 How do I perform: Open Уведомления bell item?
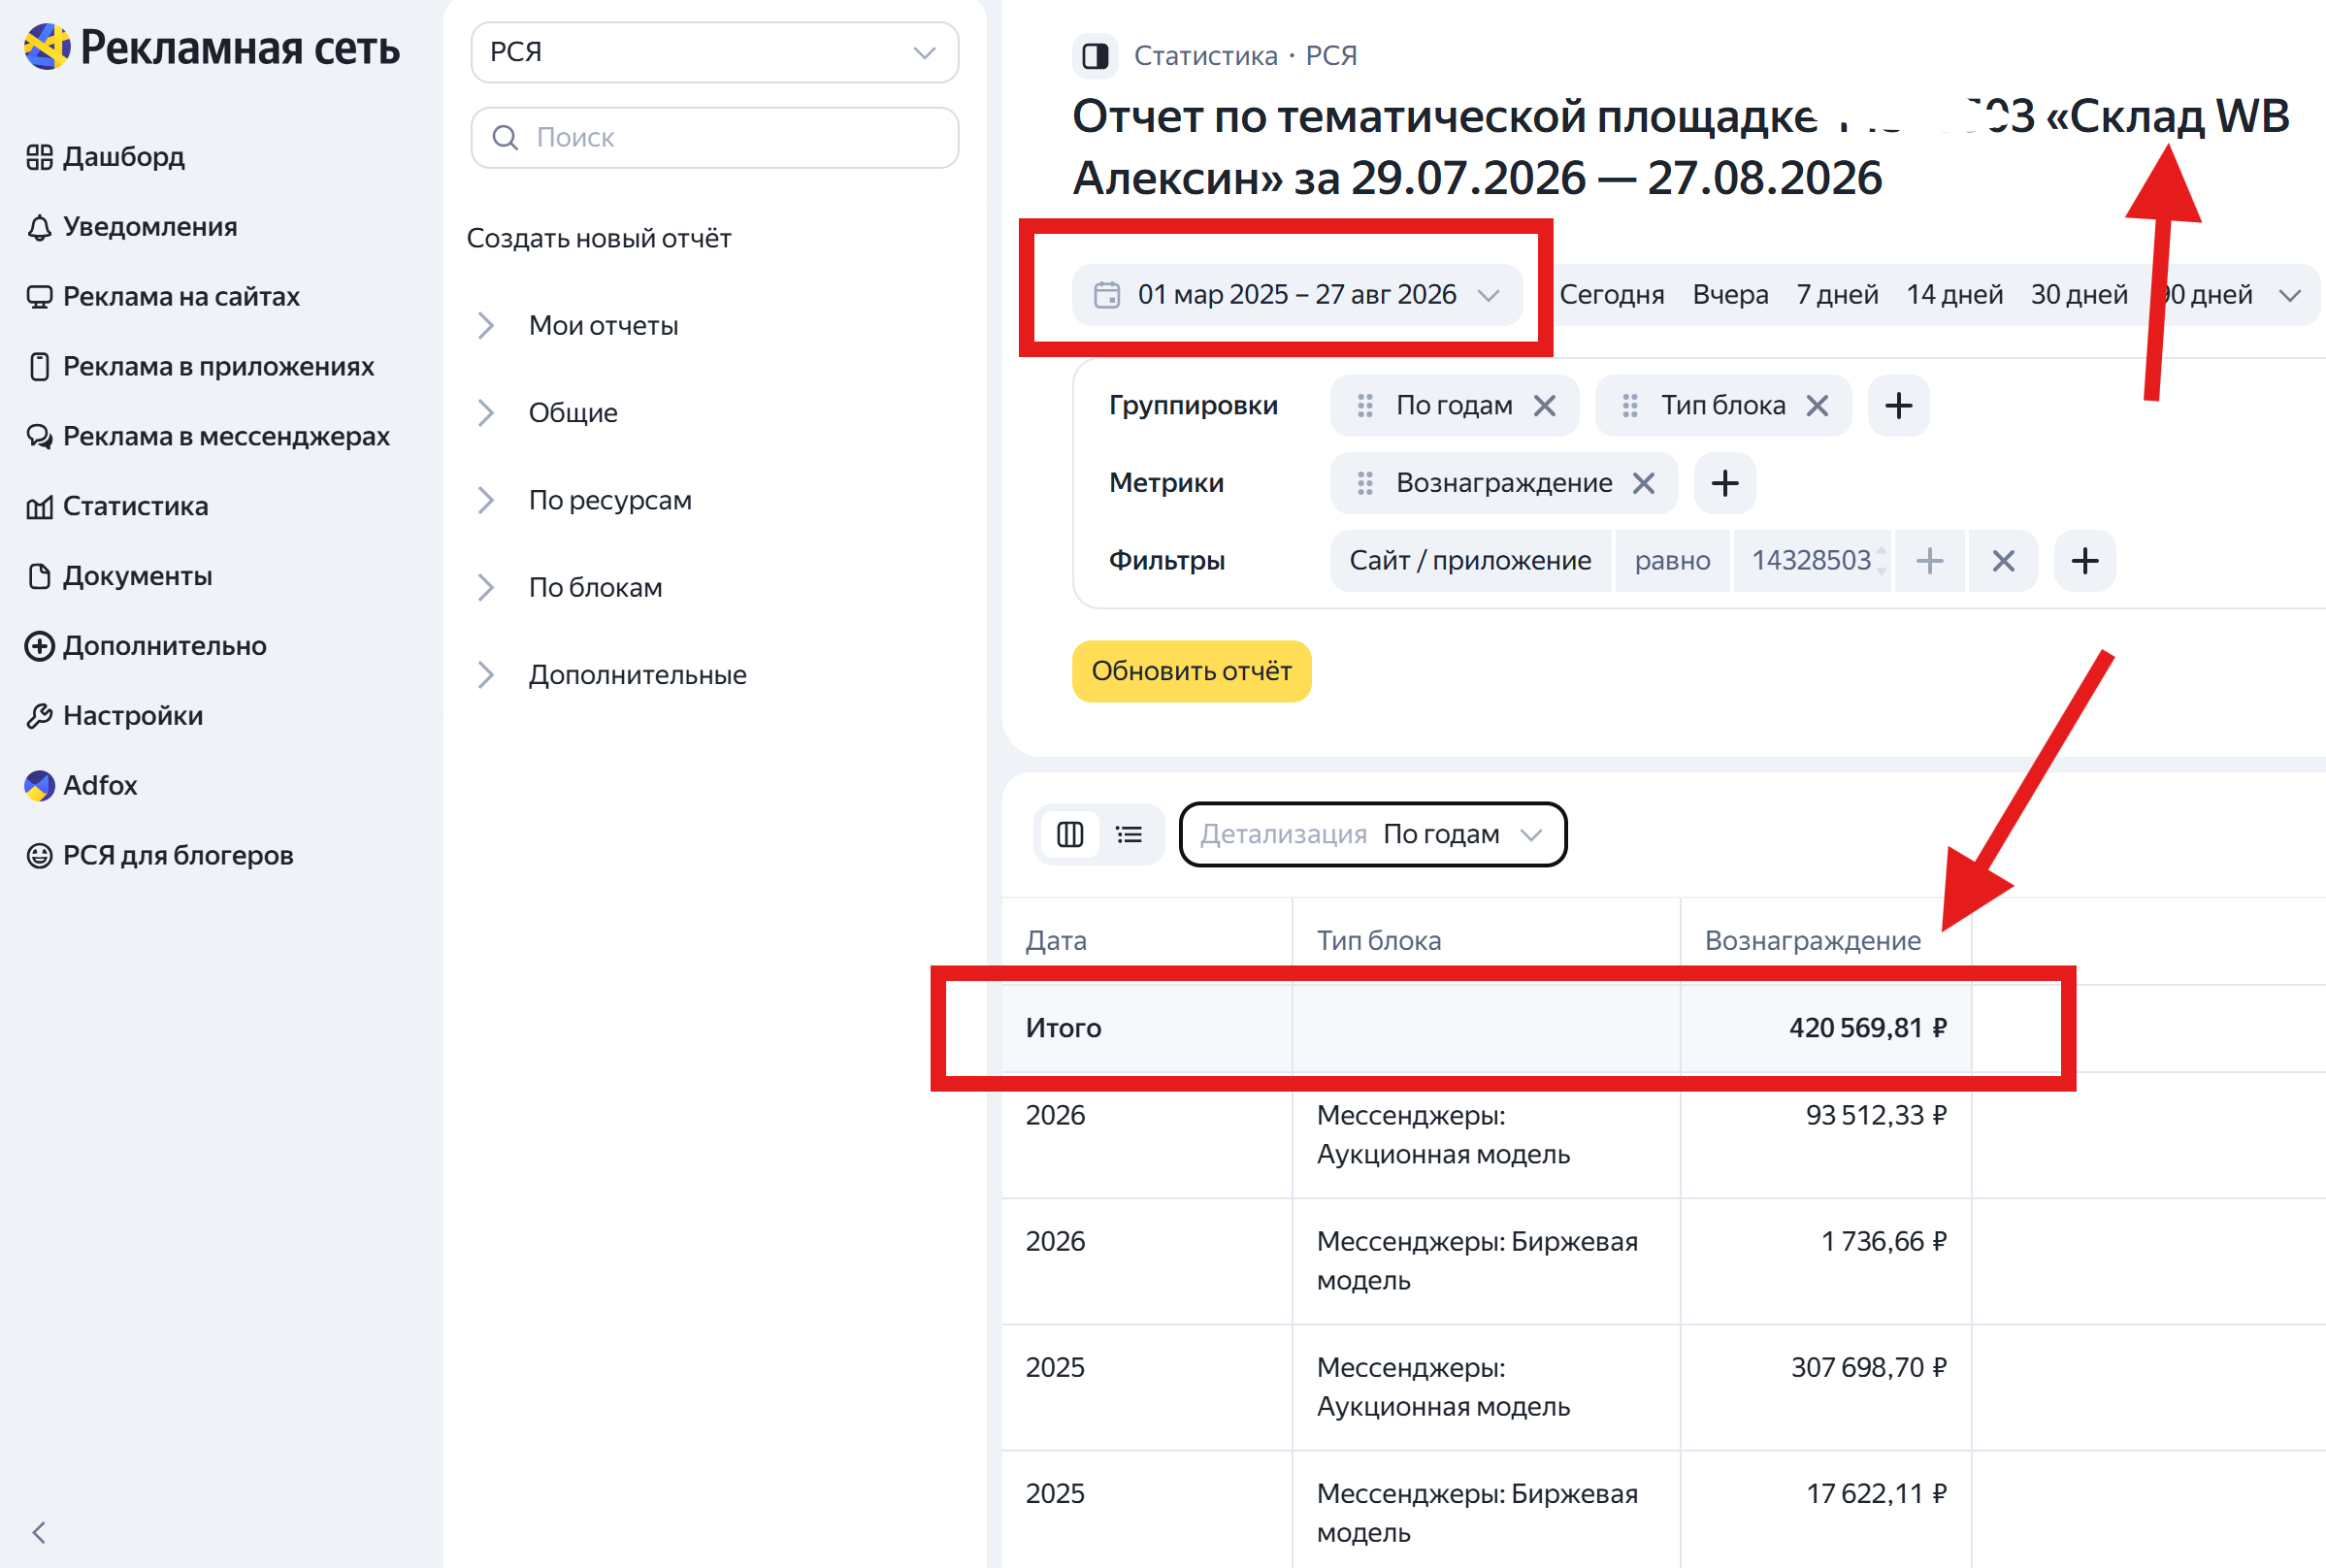[132, 227]
